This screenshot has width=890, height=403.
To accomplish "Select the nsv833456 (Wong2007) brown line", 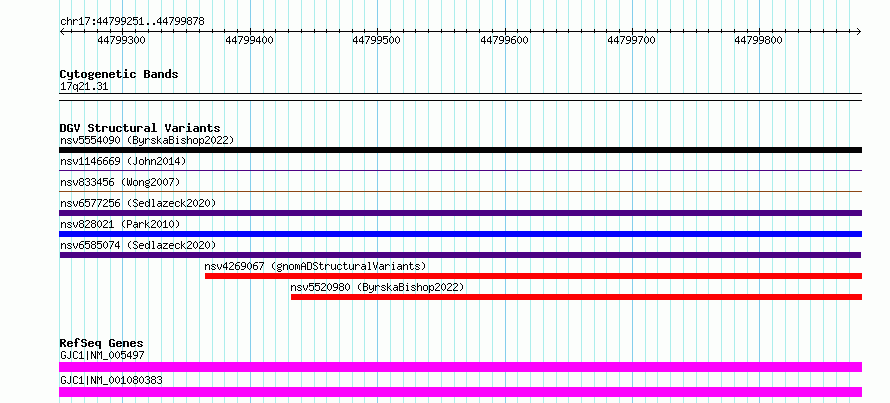I will point(460,191).
